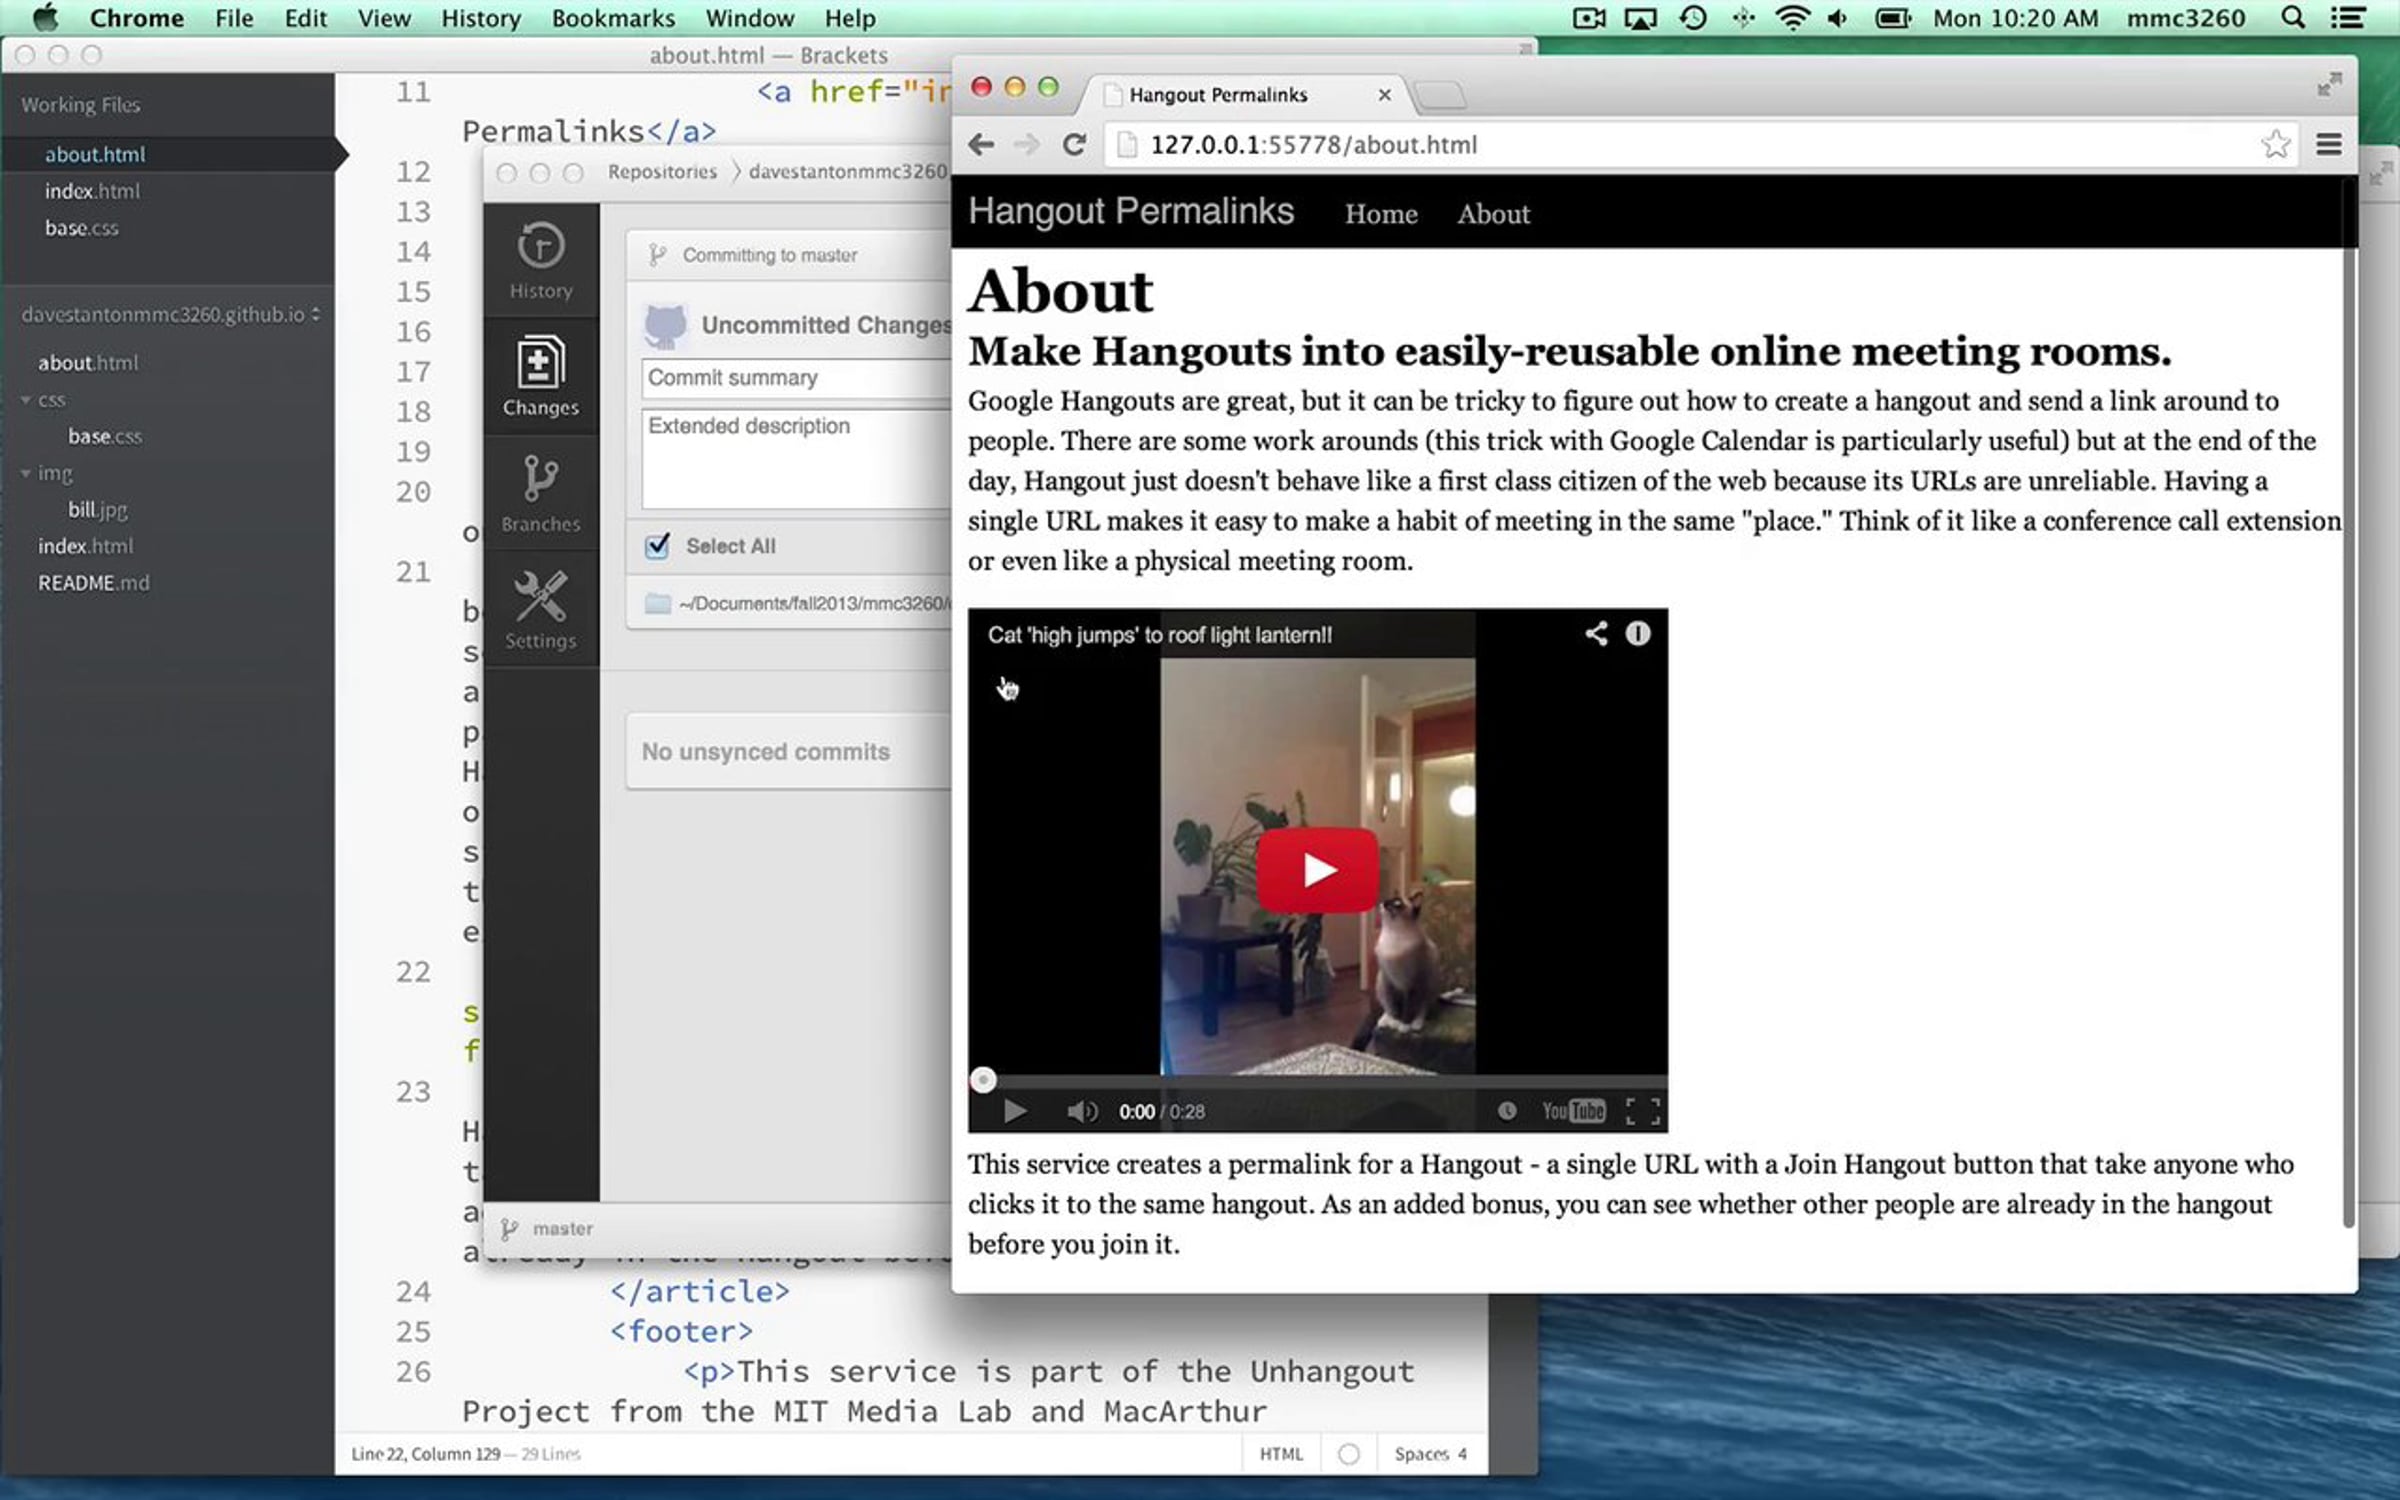Click Chrome forward arrow button

[x=1026, y=145]
